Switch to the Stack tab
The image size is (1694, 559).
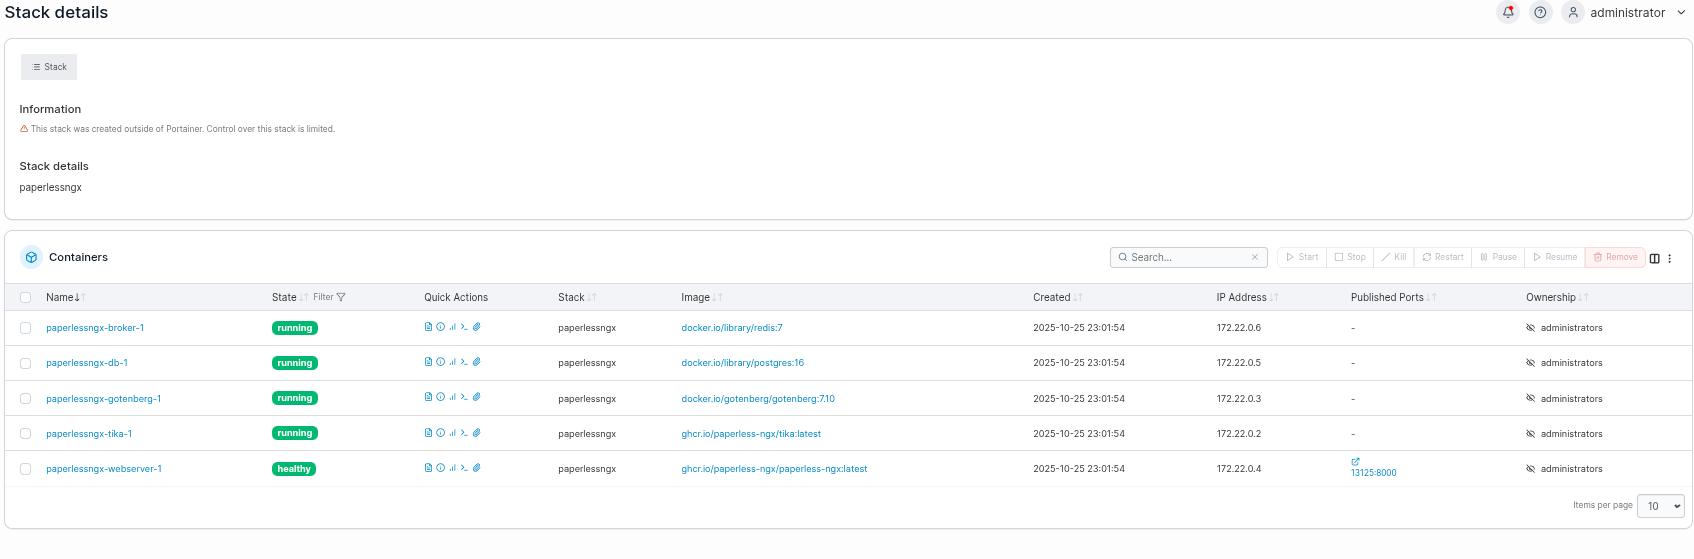click(x=49, y=67)
